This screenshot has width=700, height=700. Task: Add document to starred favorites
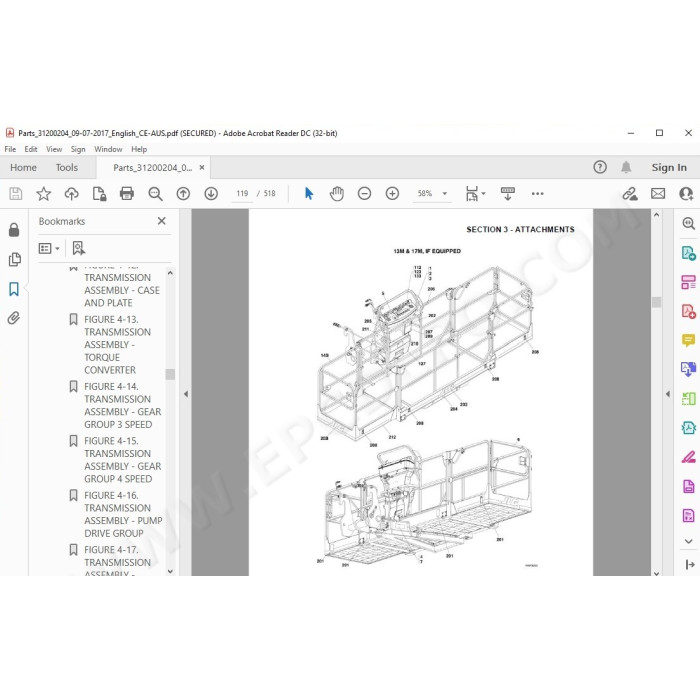[x=43, y=194]
